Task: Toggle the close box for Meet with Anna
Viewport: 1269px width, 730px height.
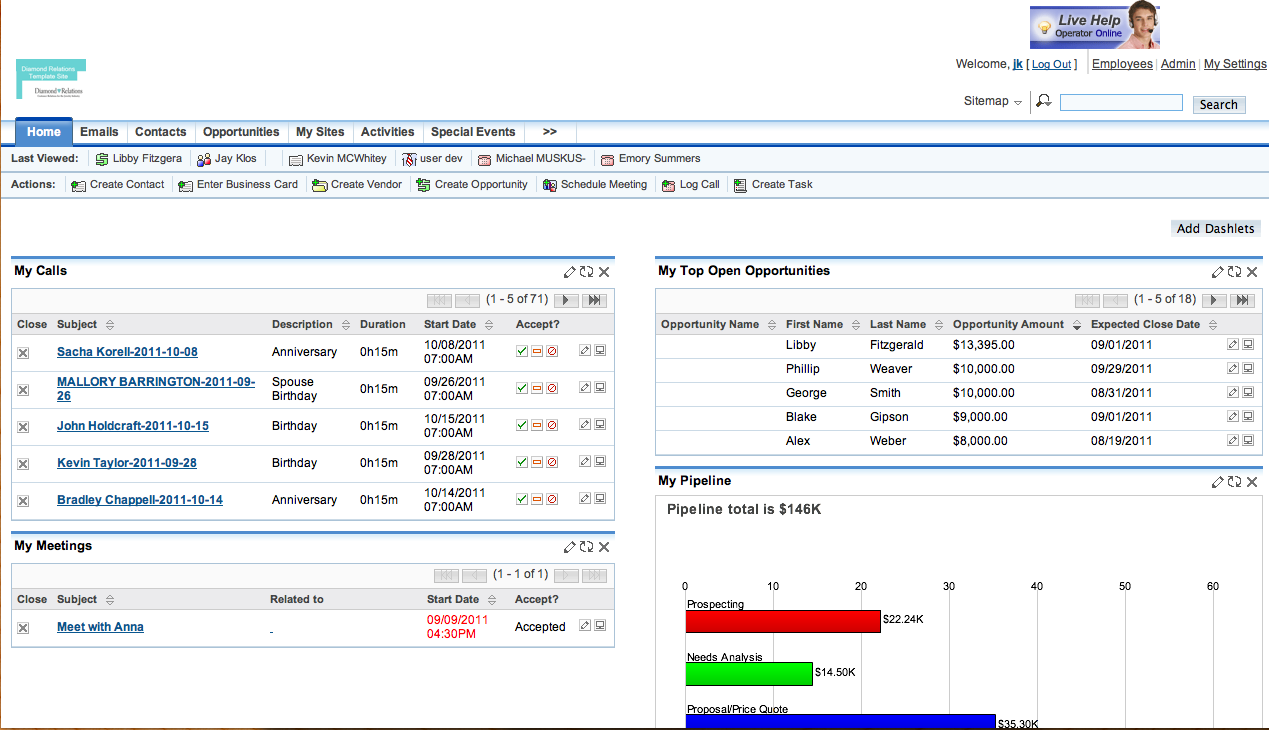Action: 23,628
